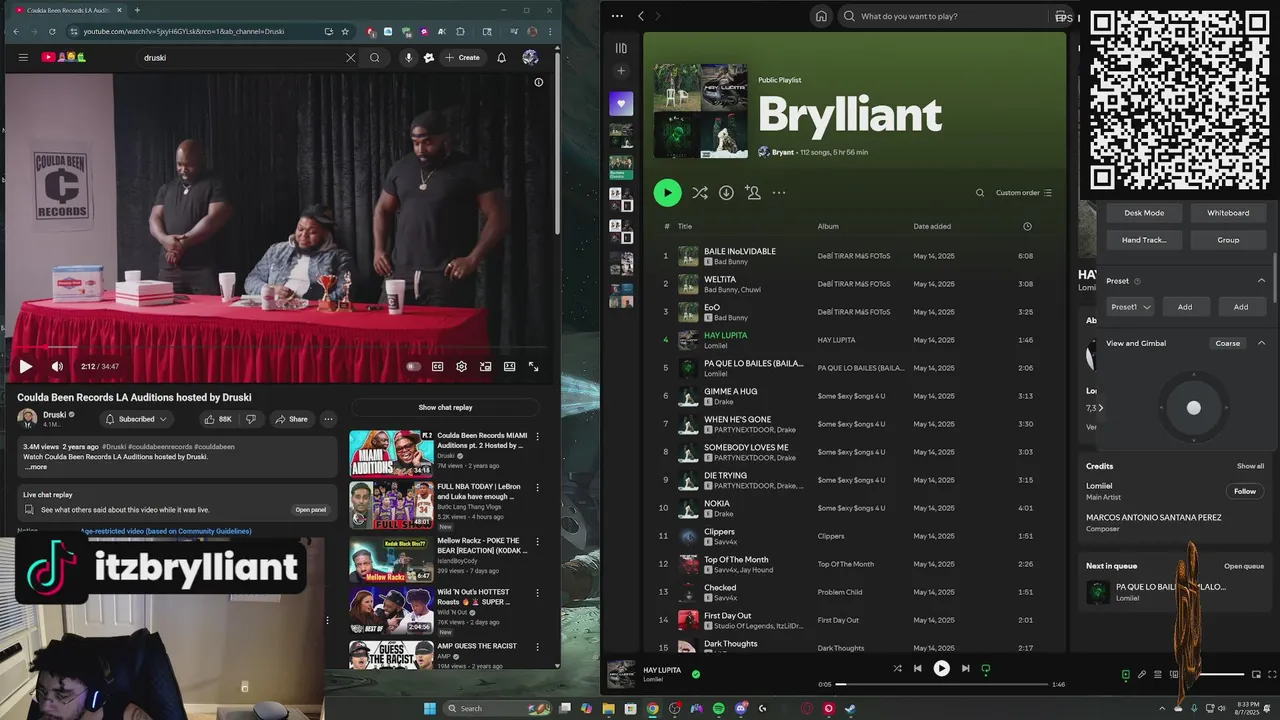Clear the YouTube search box
This screenshot has width=1280, height=720.
click(x=350, y=58)
